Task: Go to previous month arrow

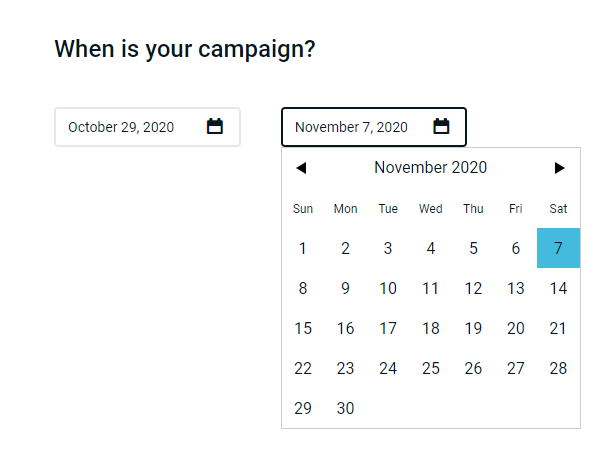Action: (301, 168)
